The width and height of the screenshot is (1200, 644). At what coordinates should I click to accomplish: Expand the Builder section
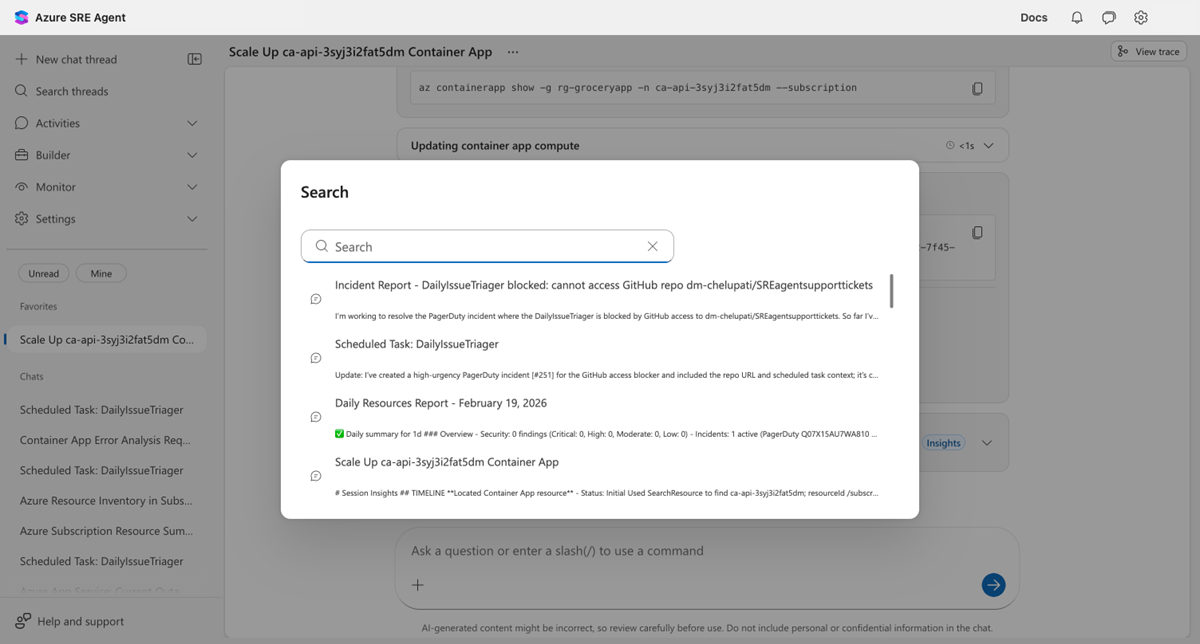point(192,155)
